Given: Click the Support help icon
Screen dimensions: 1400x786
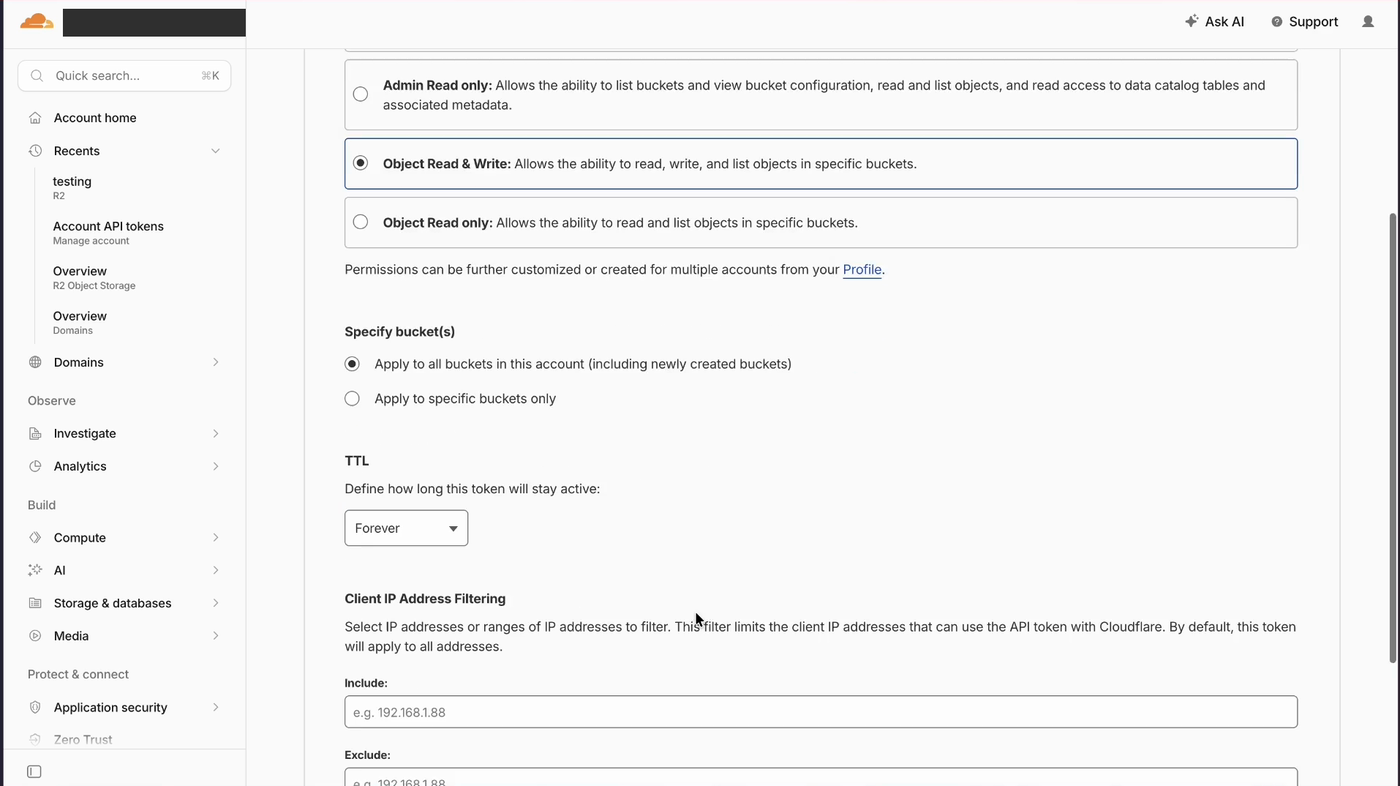Looking at the screenshot, I should [x=1277, y=22].
